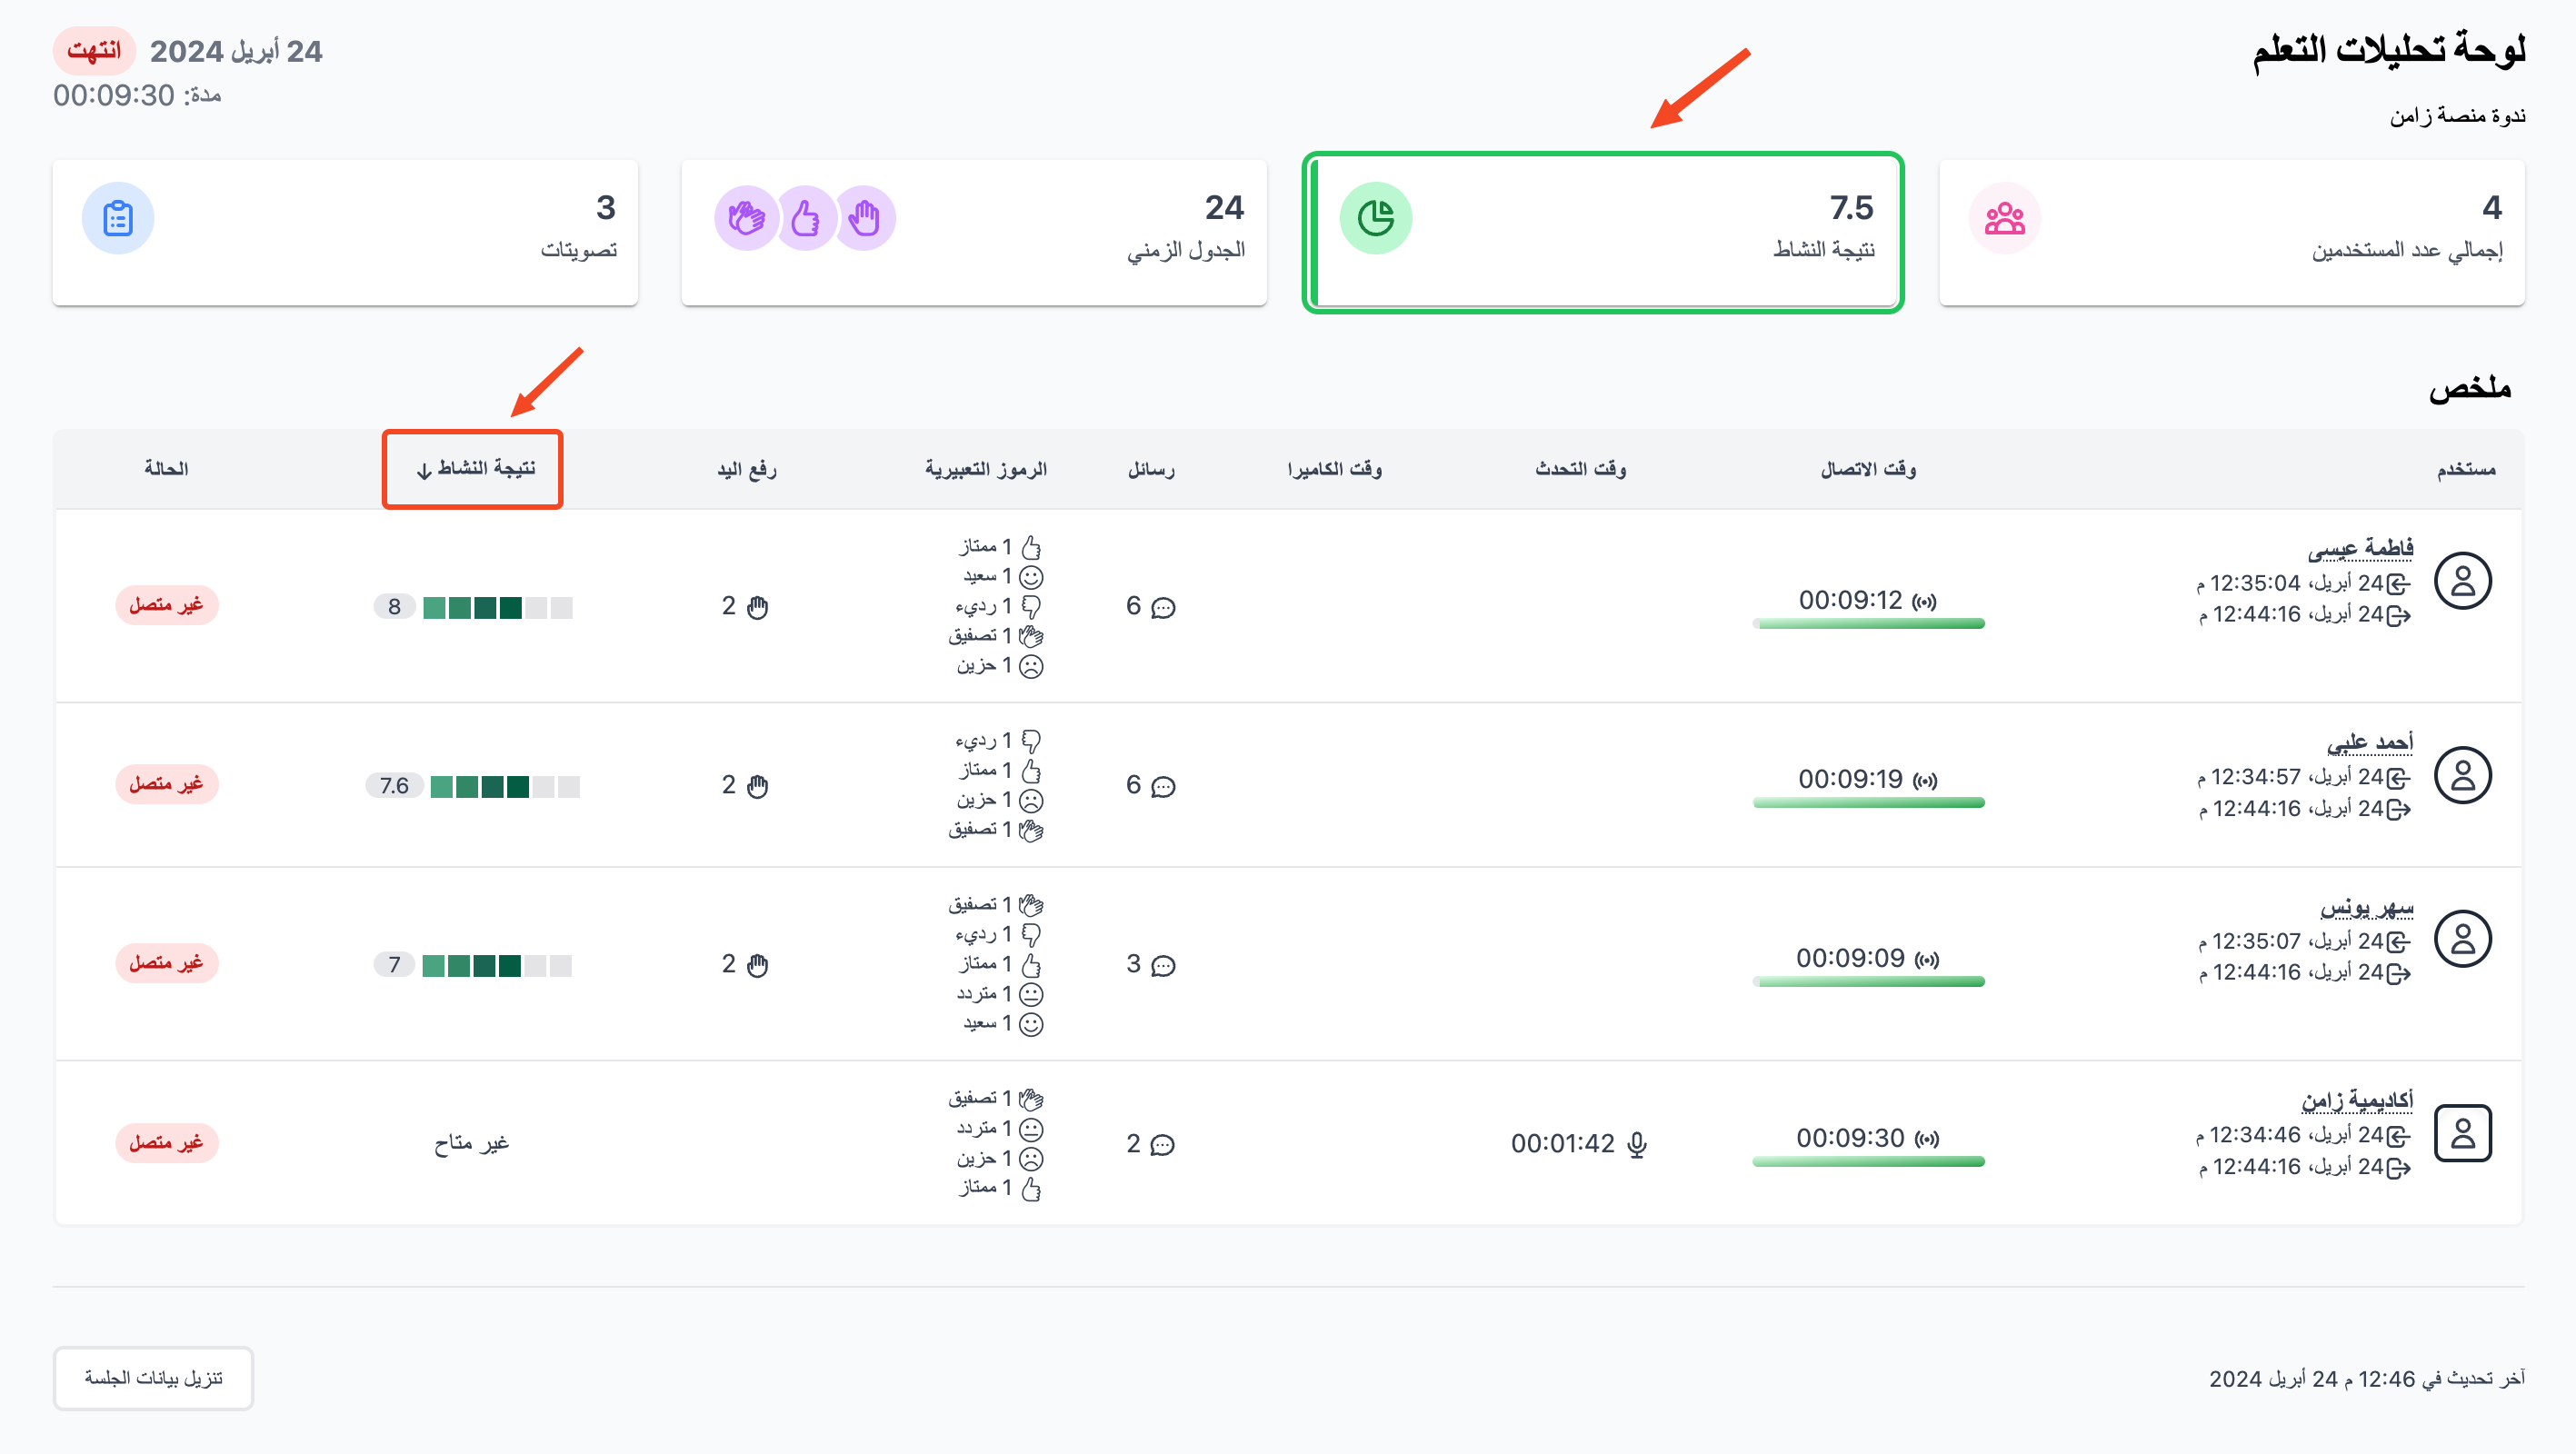Open the إجمالي عدد المستخدمين summary card
2576x1454 pixels.
[x=2232, y=233]
